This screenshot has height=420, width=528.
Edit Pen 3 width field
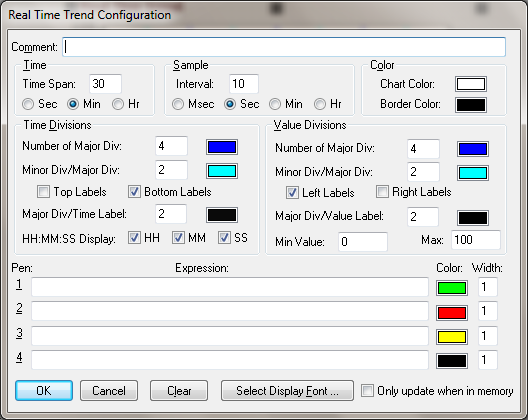[x=488, y=336]
